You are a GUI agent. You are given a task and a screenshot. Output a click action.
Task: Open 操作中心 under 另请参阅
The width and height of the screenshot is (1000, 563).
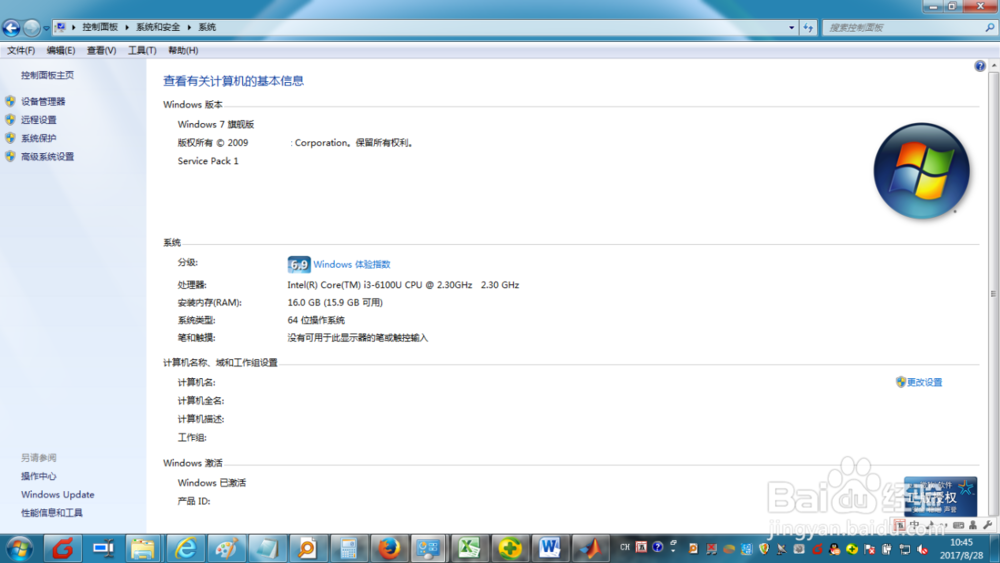pos(38,476)
